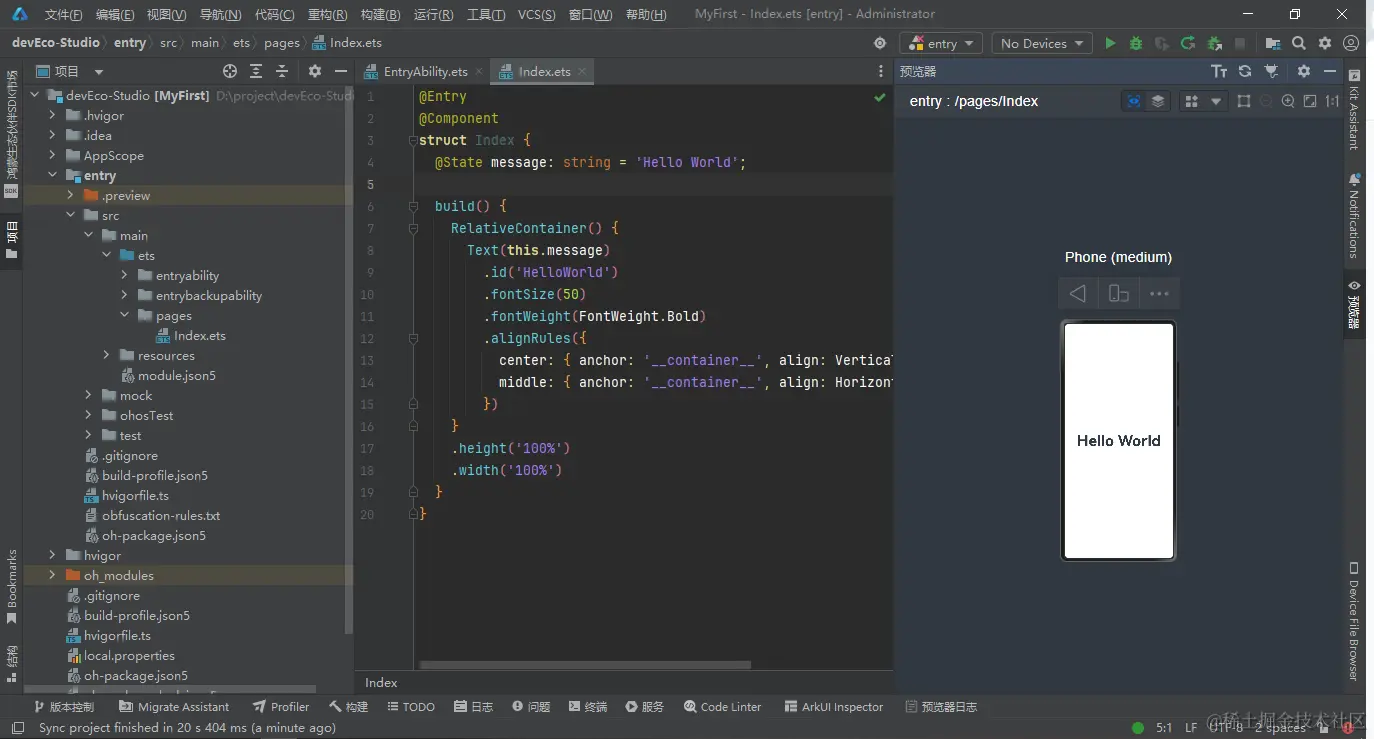Click the frame icon left of the preview zoom-out button
This screenshot has height=739, width=1374.
click(x=1244, y=101)
